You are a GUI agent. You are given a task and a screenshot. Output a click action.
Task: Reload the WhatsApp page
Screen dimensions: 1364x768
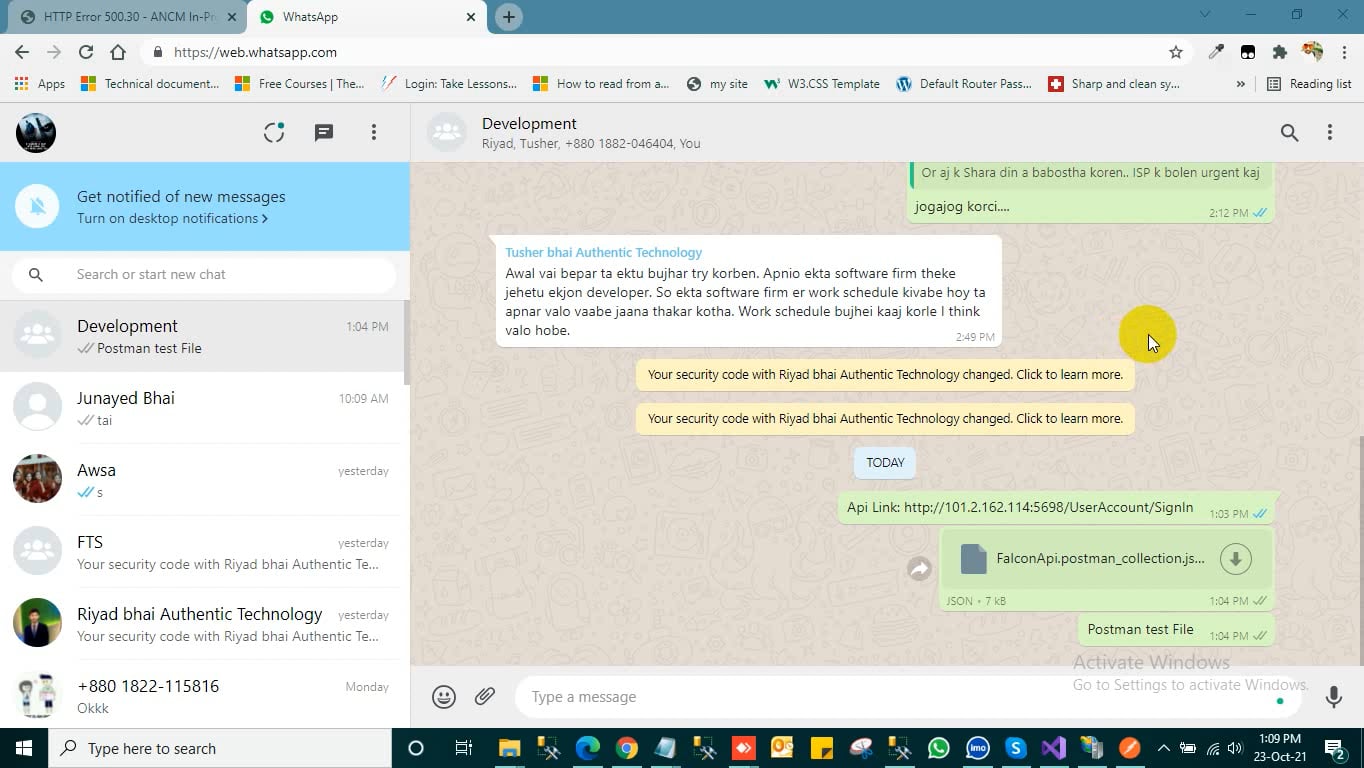(86, 52)
